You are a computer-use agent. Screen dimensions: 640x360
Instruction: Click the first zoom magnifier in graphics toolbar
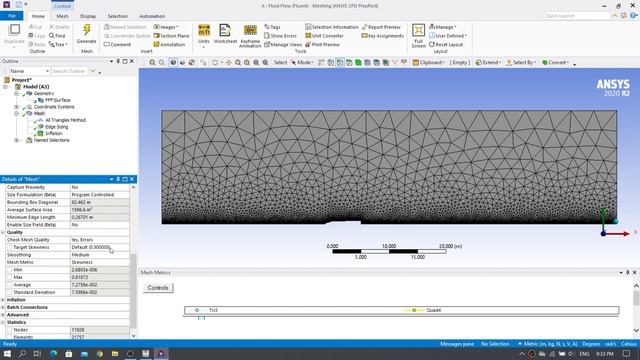click(x=152, y=62)
